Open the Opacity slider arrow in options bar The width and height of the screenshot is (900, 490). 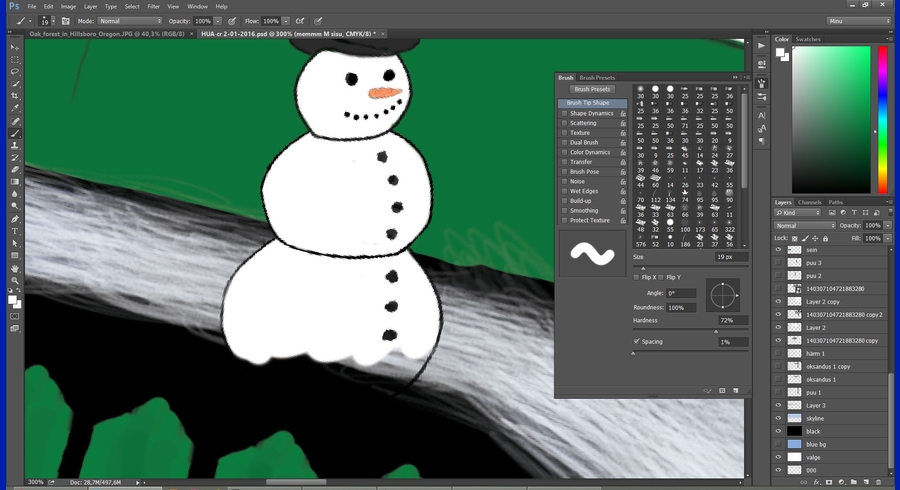pos(218,21)
